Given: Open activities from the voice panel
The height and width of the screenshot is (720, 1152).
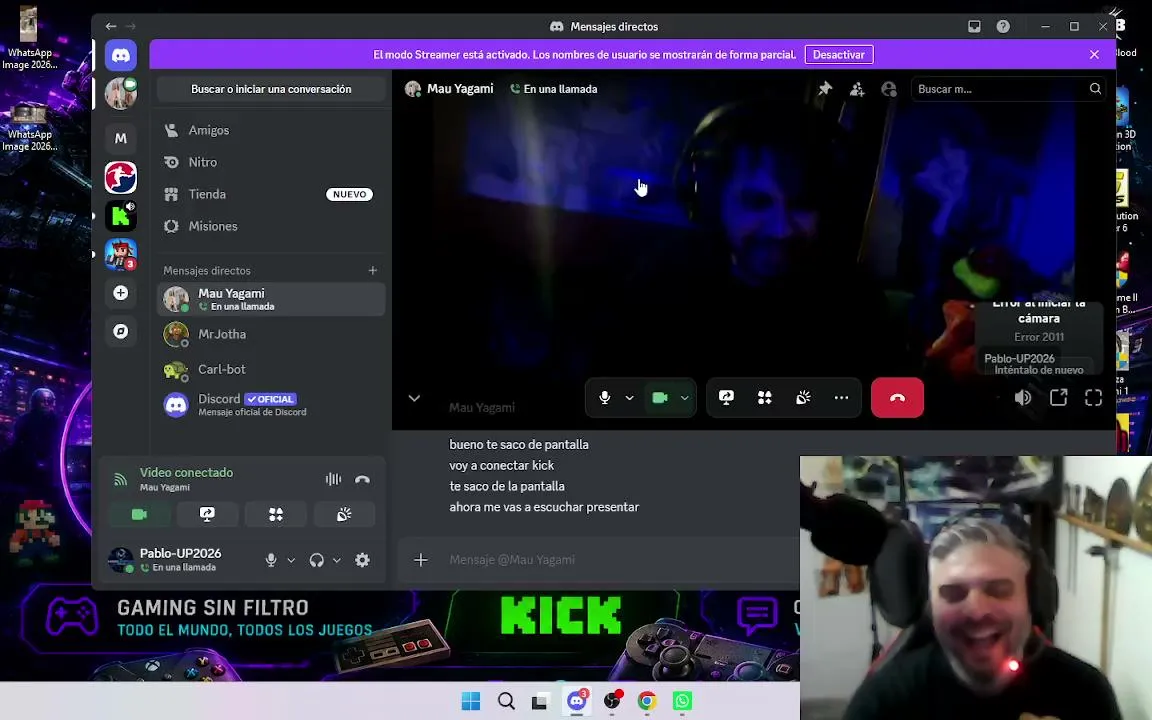Looking at the screenshot, I should tap(276, 514).
